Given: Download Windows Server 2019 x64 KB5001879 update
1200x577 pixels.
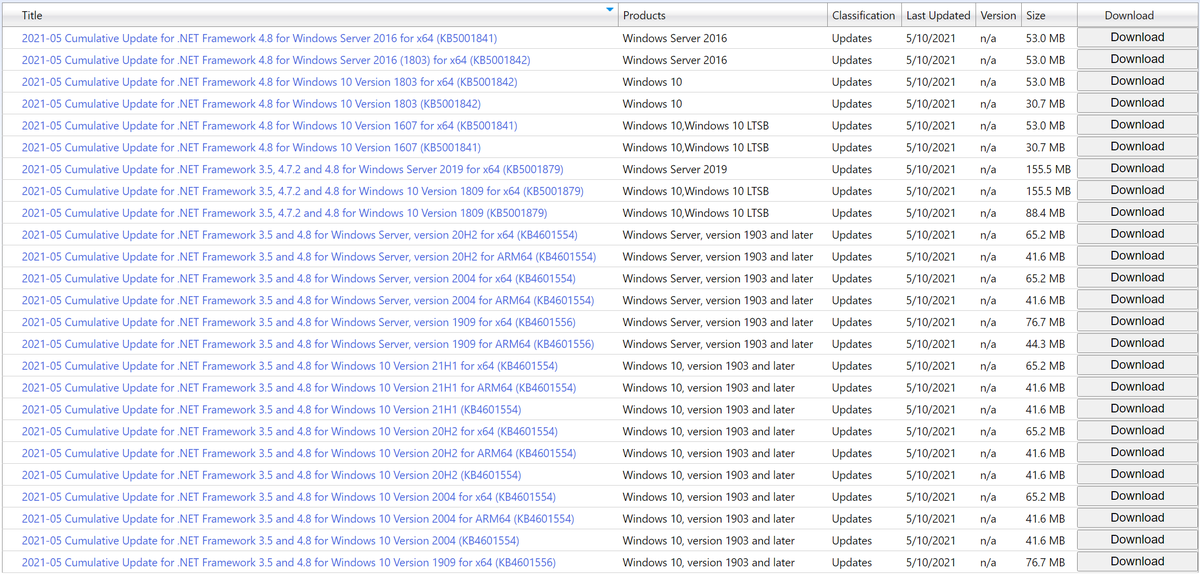Looking at the screenshot, I should (x=1137, y=169).
